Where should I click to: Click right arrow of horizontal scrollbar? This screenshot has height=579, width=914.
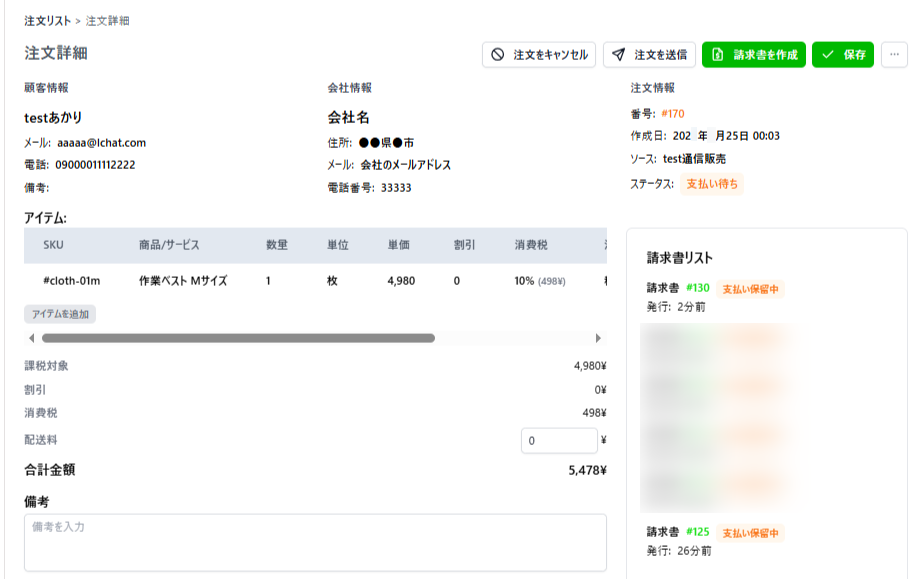[599, 338]
